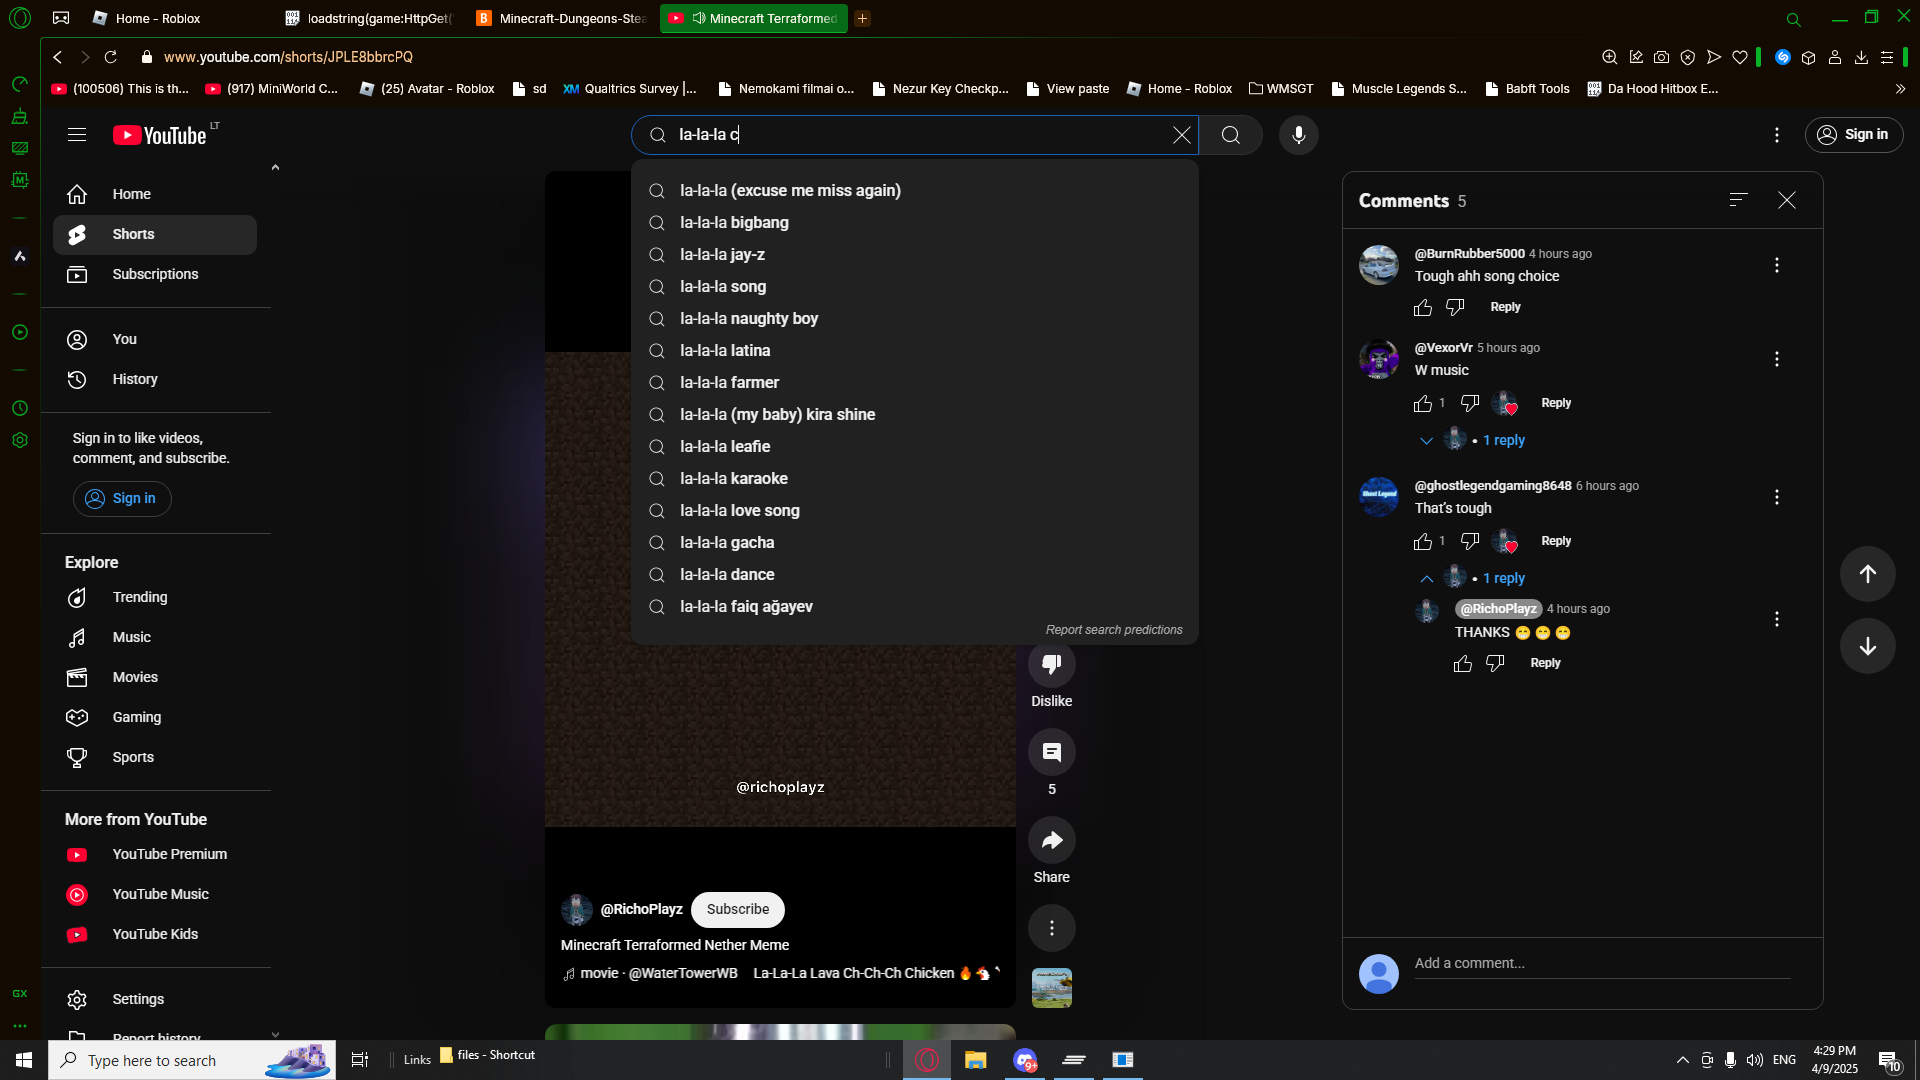The height and width of the screenshot is (1080, 1920).
Task: Close the Comments panel
Action: (x=1787, y=200)
